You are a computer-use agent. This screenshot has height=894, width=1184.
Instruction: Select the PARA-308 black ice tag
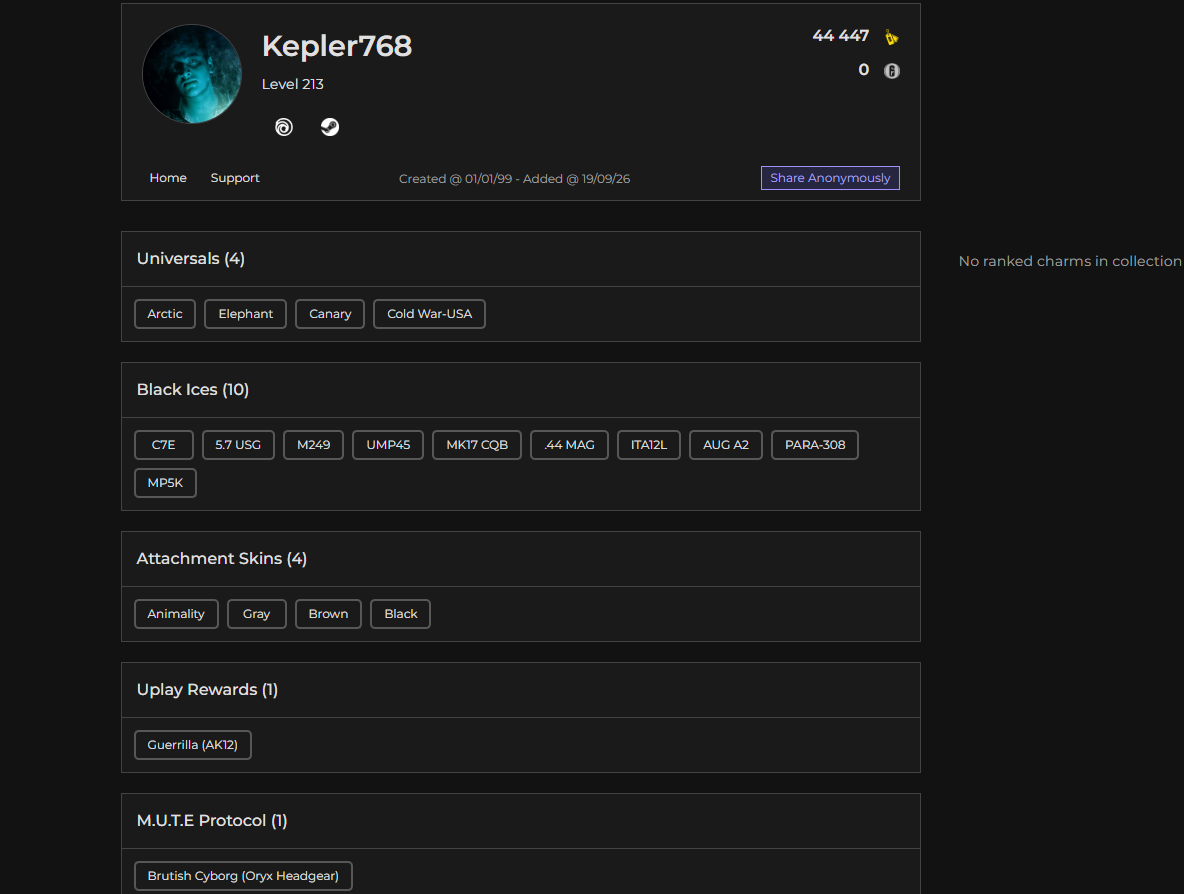tap(815, 445)
